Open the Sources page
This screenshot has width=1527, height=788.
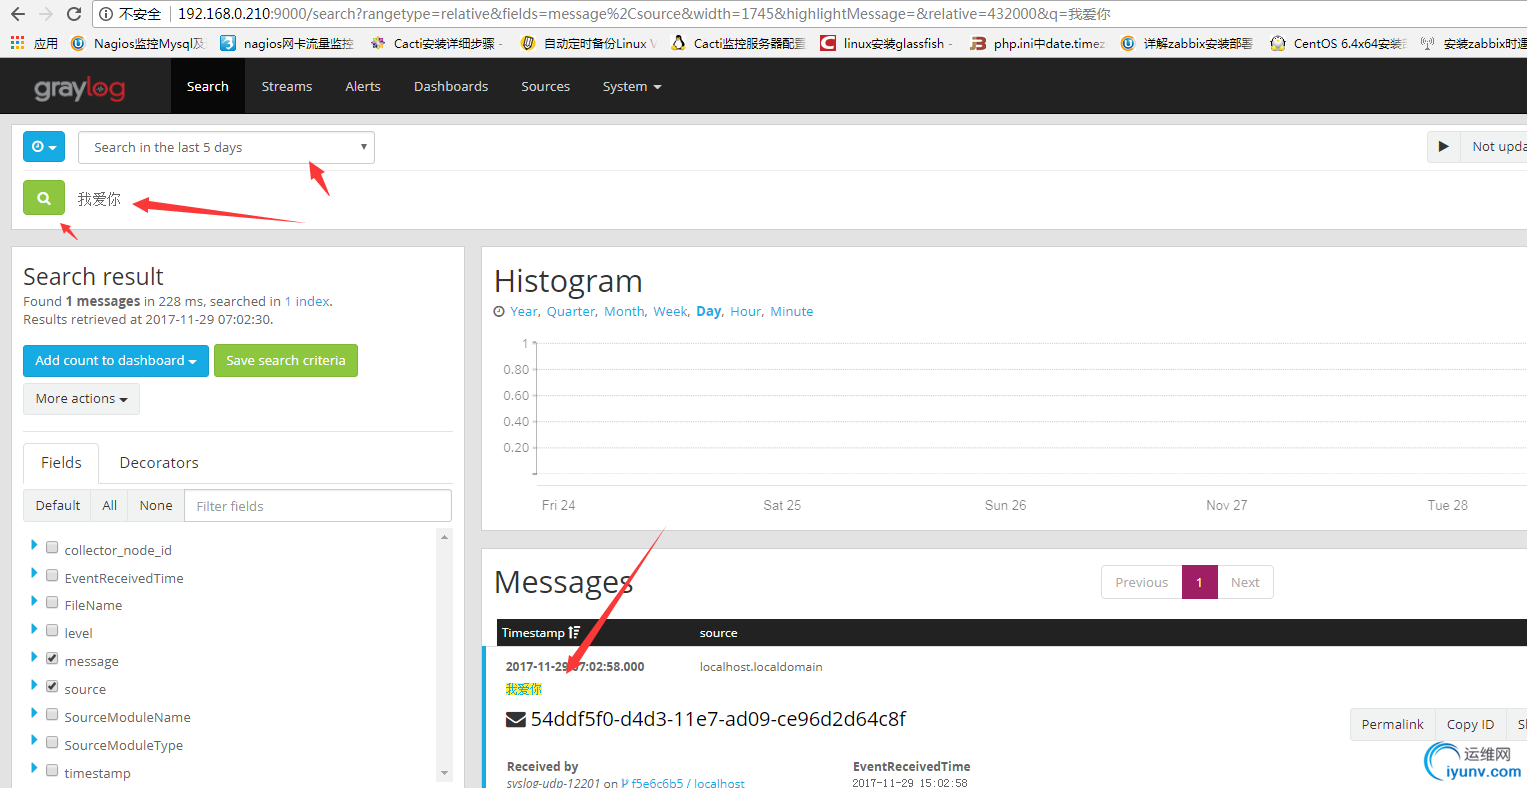(x=545, y=87)
